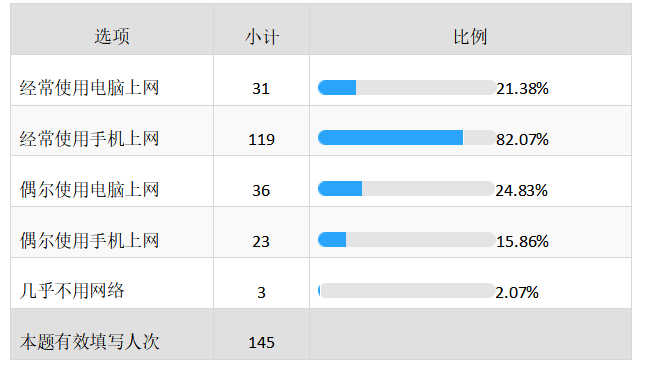This screenshot has width=646, height=367.
Task: Select the 经常使用电脑上网 row label
Action: click(x=89, y=88)
